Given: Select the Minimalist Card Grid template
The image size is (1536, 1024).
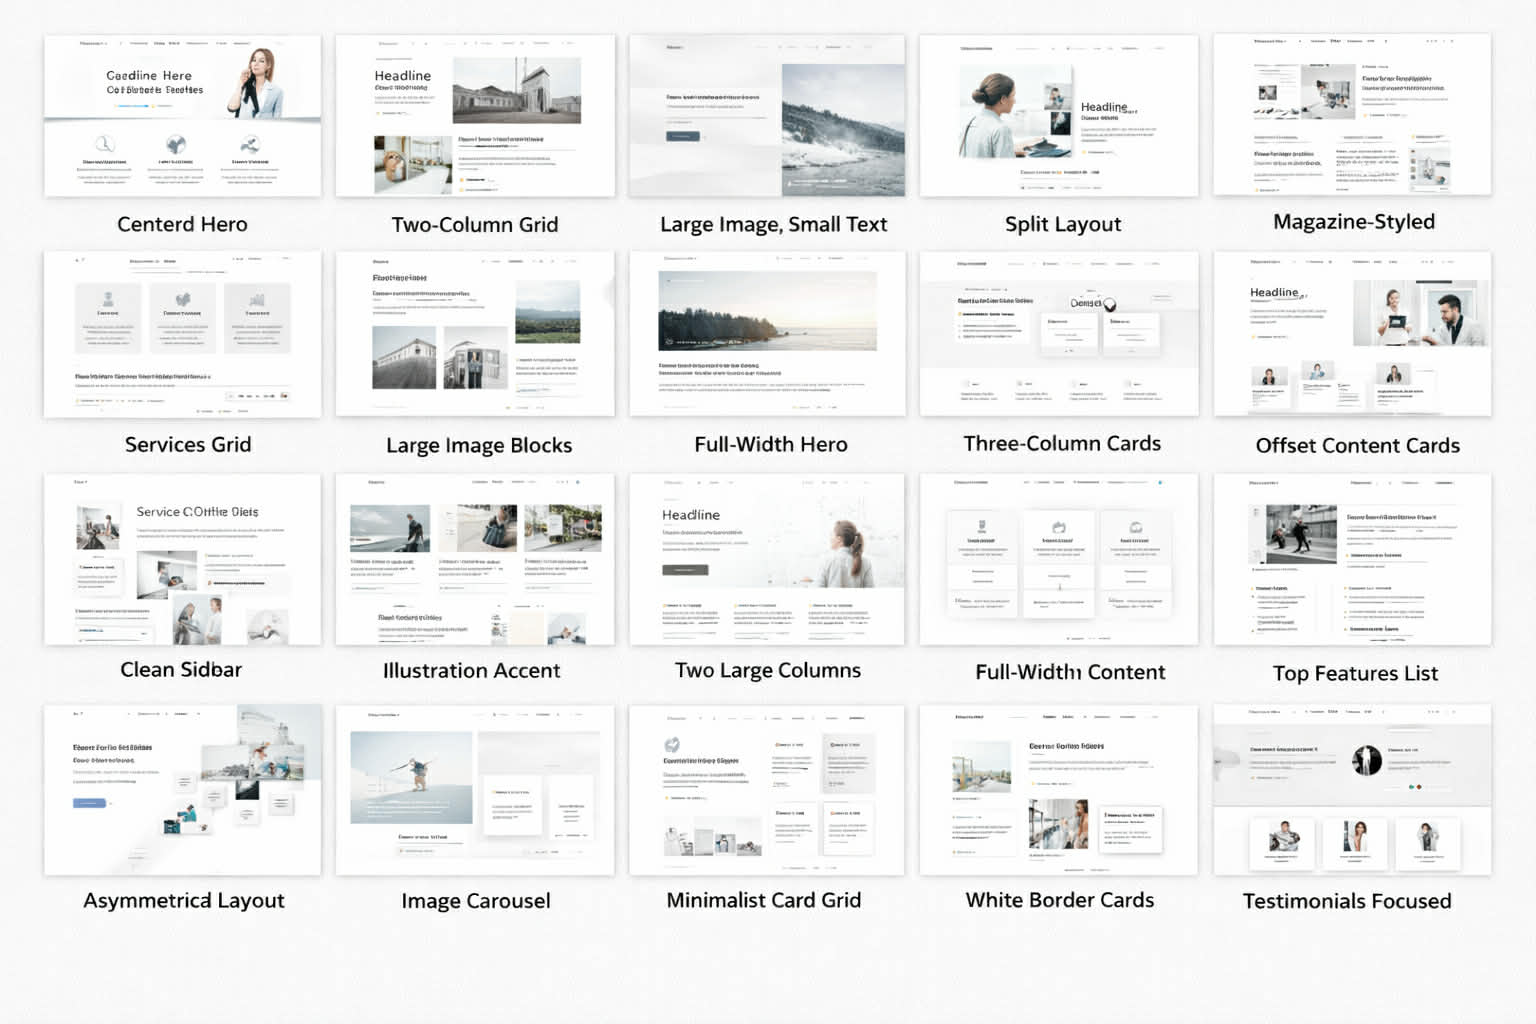Looking at the screenshot, I should 766,789.
